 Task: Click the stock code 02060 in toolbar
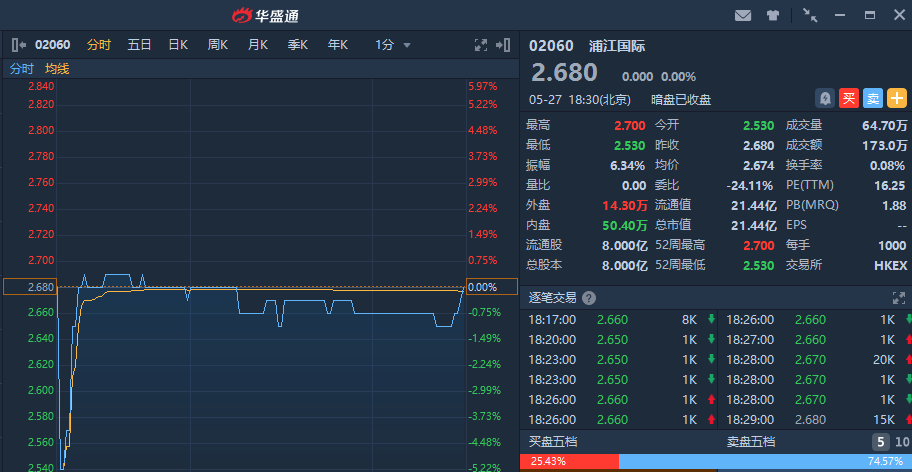pos(52,45)
